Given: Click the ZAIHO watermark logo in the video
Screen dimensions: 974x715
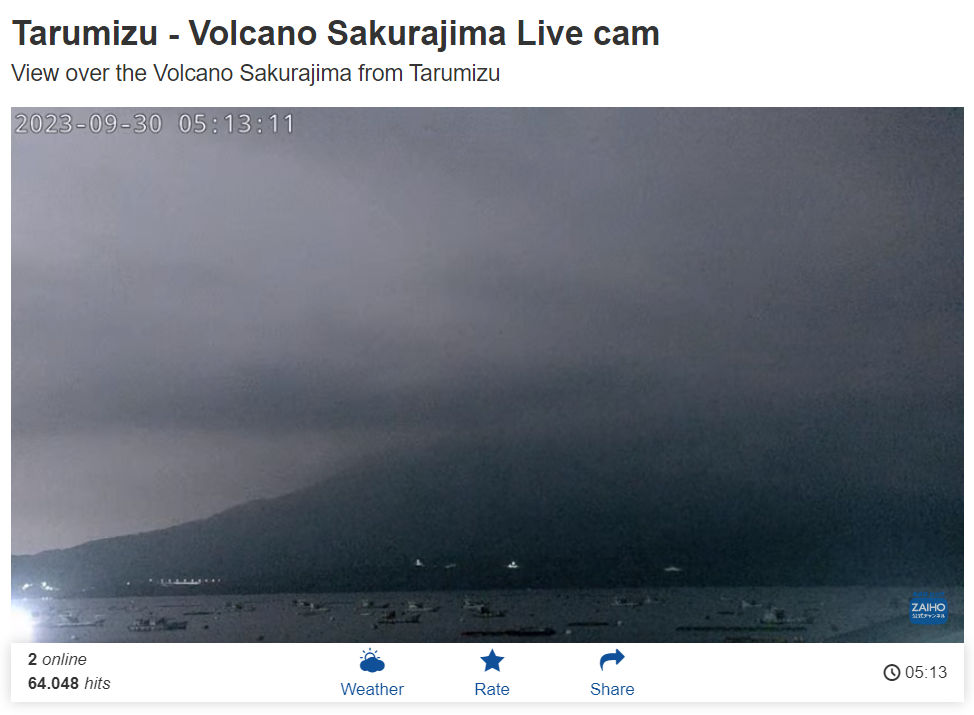Looking at the screenshot, I should pos(928,609).
